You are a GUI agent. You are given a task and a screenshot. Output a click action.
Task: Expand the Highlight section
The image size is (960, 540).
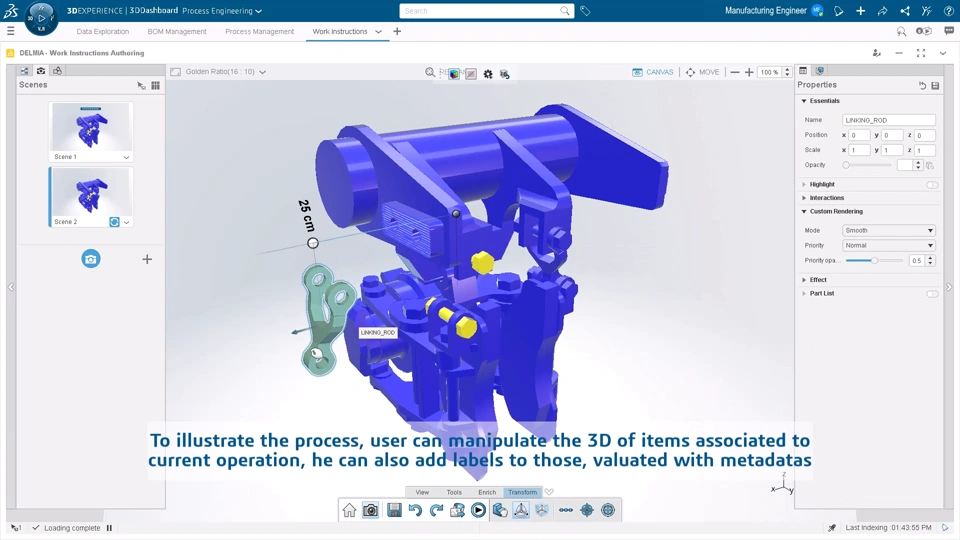point(804,184)
